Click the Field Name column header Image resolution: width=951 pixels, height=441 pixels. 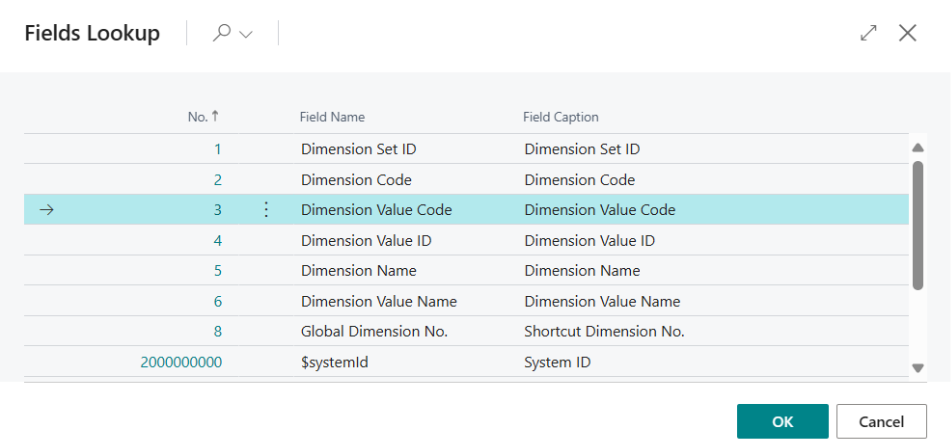(x=332, y=117)
